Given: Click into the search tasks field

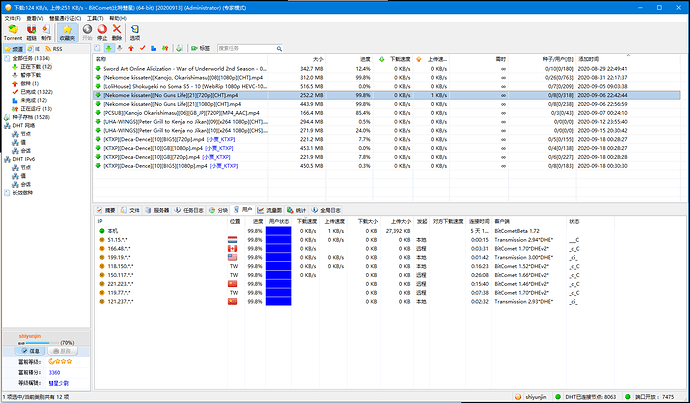Looking at the screenshot, I should (246, 48).
